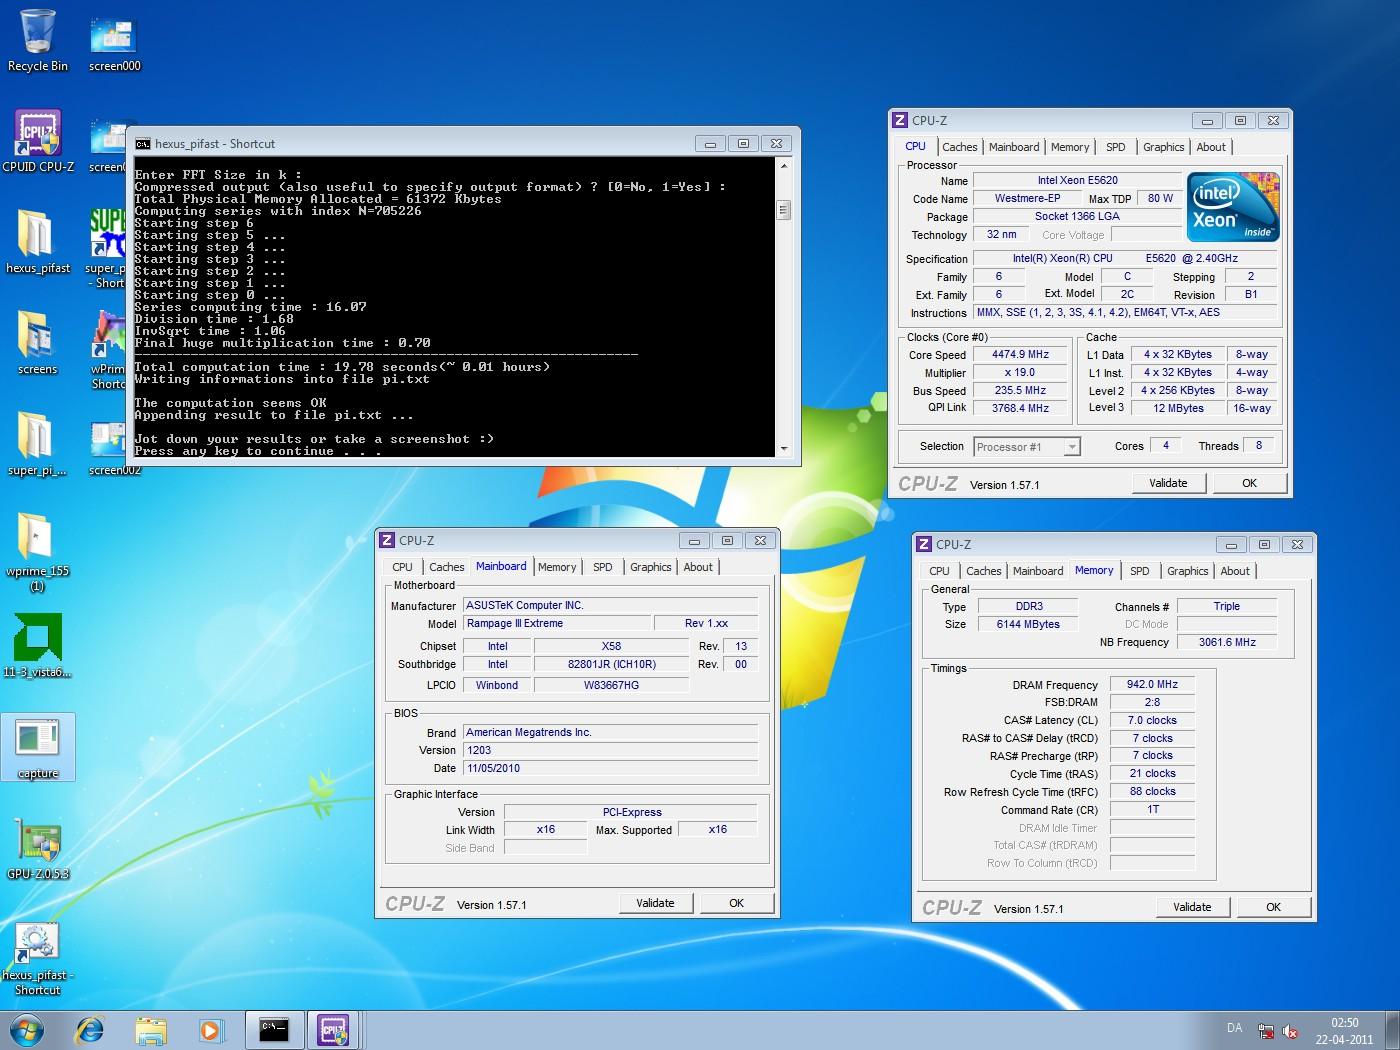Open Graphics tab in the Memory CPU-Z window
Screen dimensions: 1400x1050
tap(1188, 571)
